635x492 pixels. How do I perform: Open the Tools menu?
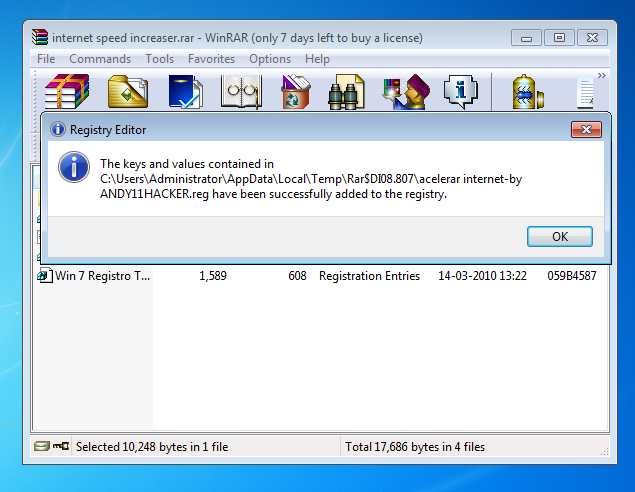pyautogui.click(x=160, y=59)
